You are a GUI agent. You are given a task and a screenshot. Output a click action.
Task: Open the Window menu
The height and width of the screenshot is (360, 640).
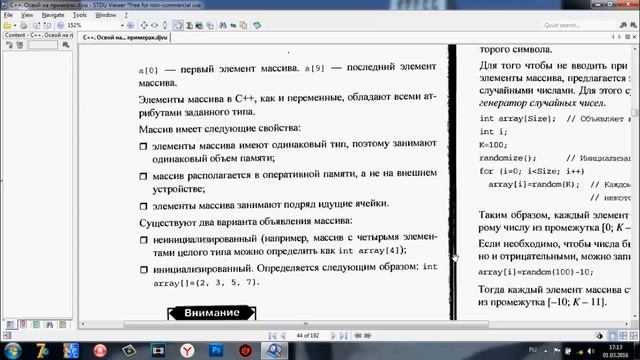(x=105, y=15)
